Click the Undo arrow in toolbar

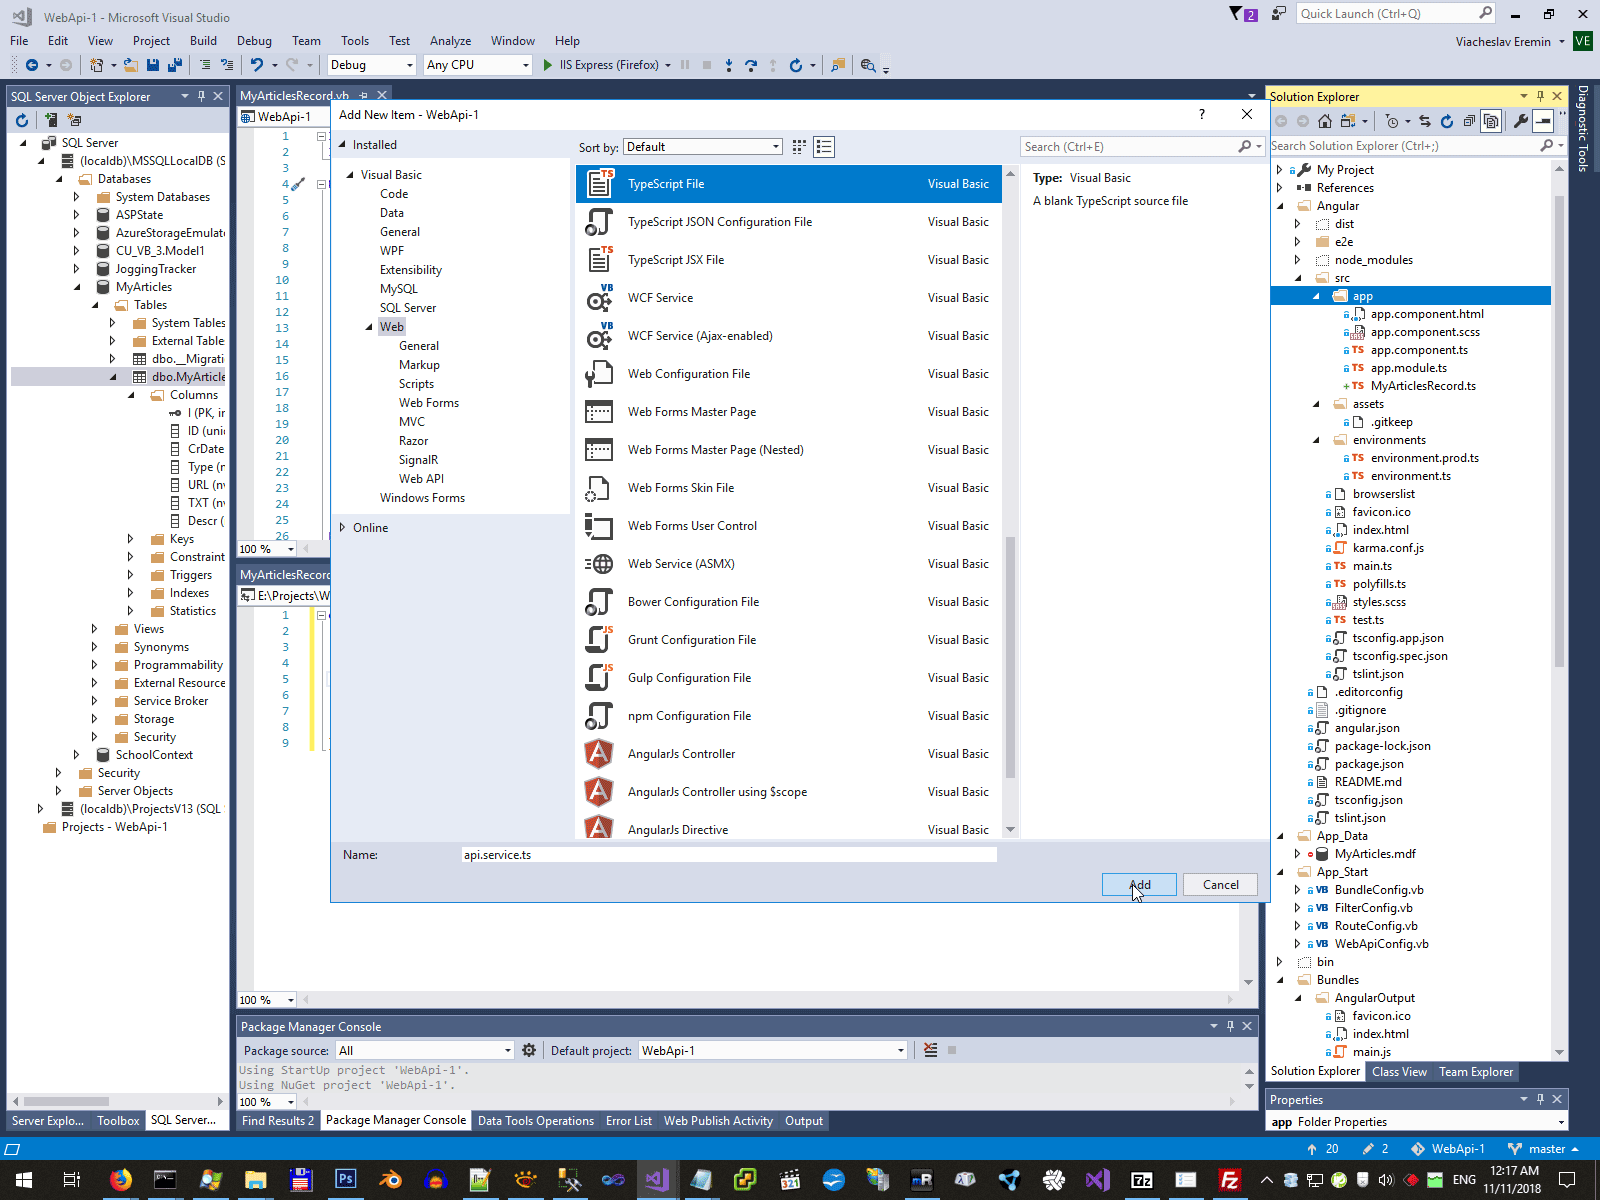pyautogui.click(x=257, y=65)
